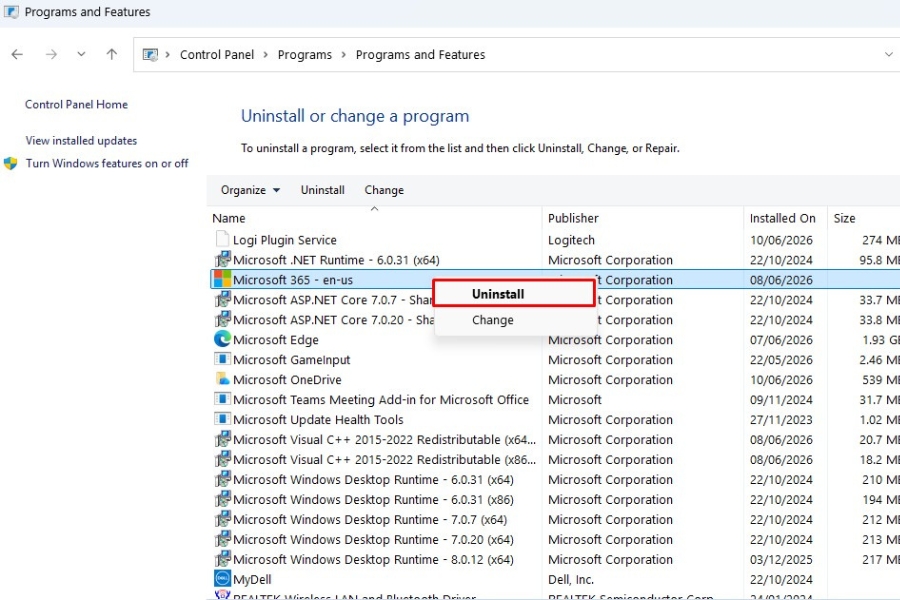
Task: Click the Desktop Runtime 7.0.20 (x64) icon
Action: [x=222, y=539]
